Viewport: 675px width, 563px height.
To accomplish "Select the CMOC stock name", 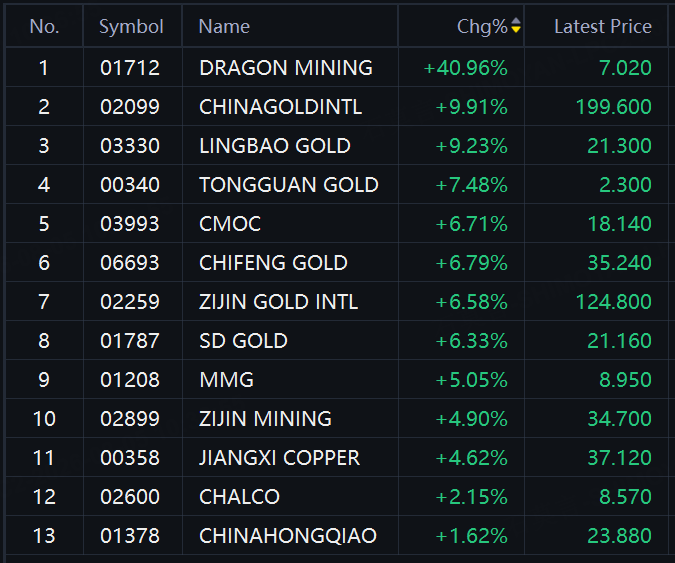I will 230,224.
